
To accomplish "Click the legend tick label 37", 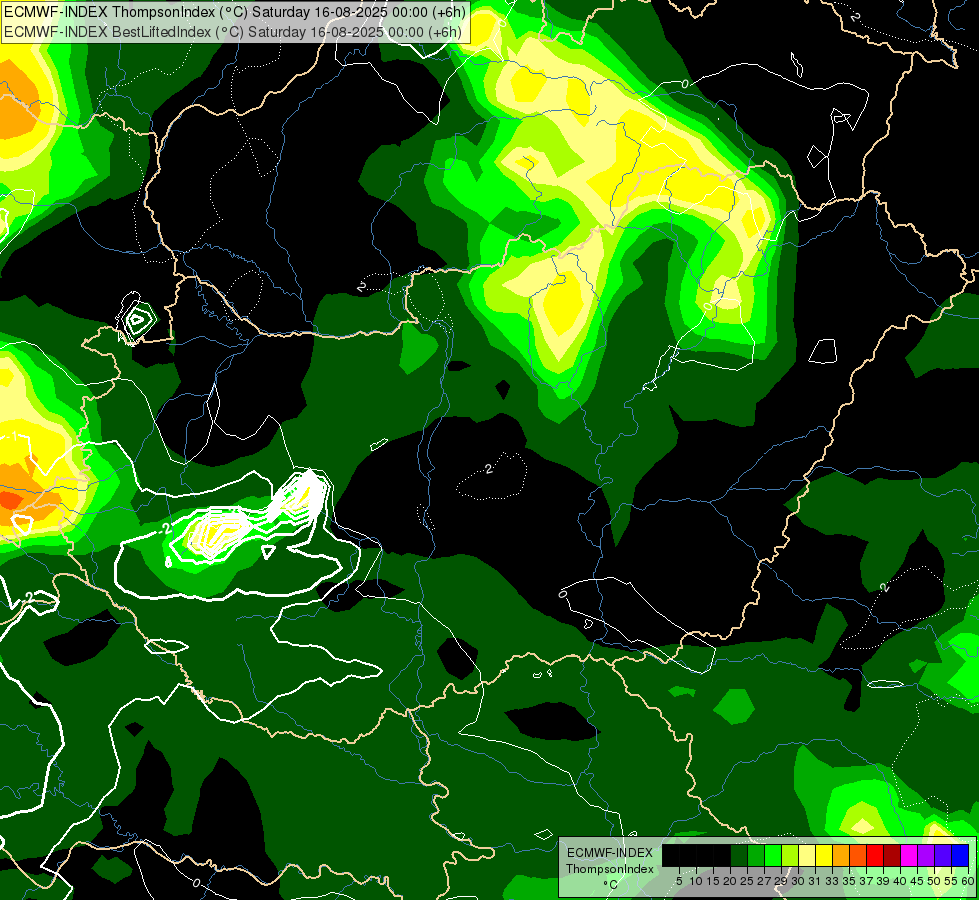I will 866,881.
